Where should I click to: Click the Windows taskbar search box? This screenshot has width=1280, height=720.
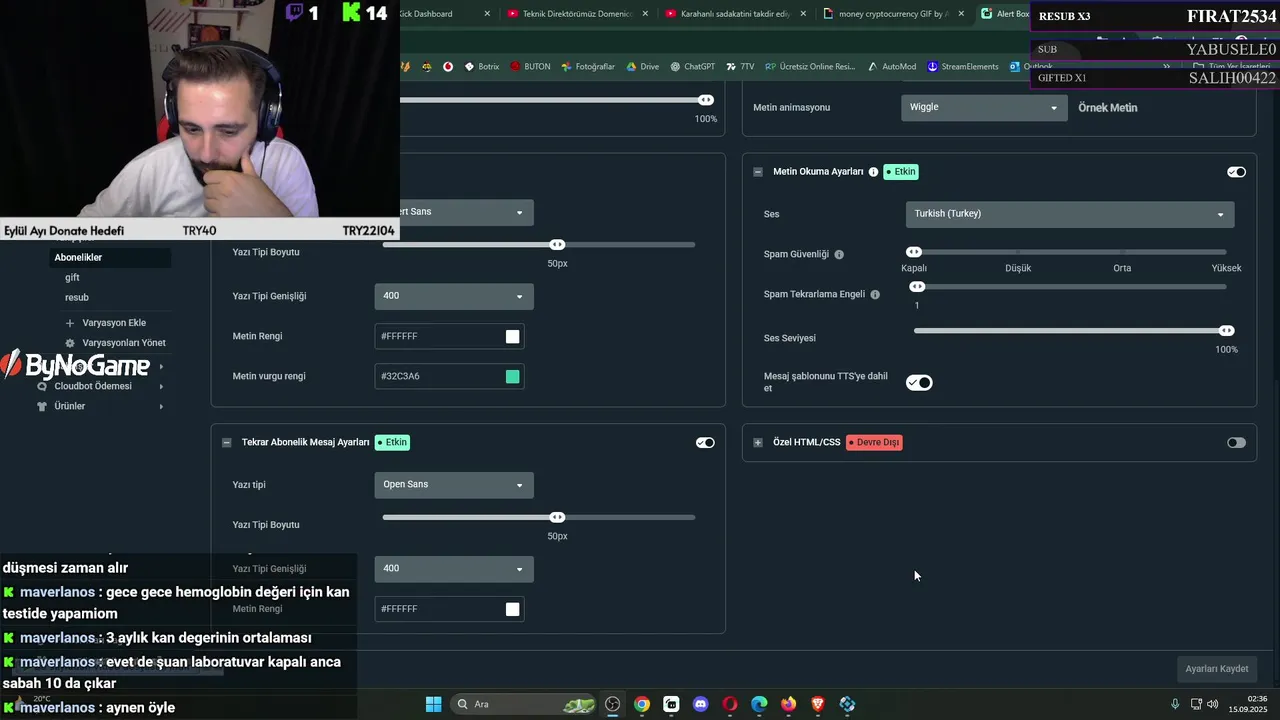(525, 704)
